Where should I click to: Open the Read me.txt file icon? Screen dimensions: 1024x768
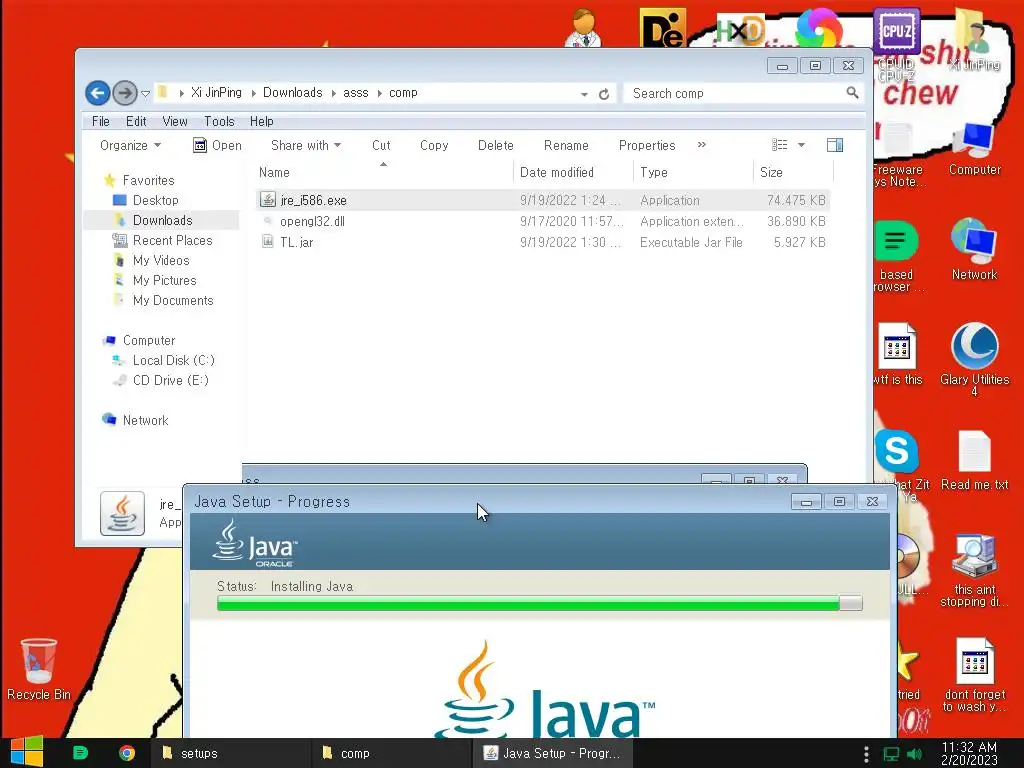click(974, 460)
